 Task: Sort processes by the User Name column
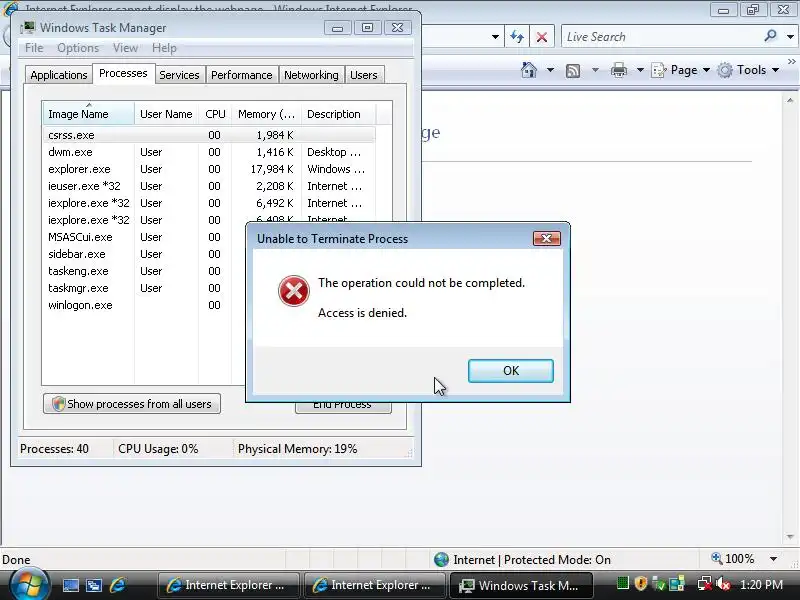(166, 114)
